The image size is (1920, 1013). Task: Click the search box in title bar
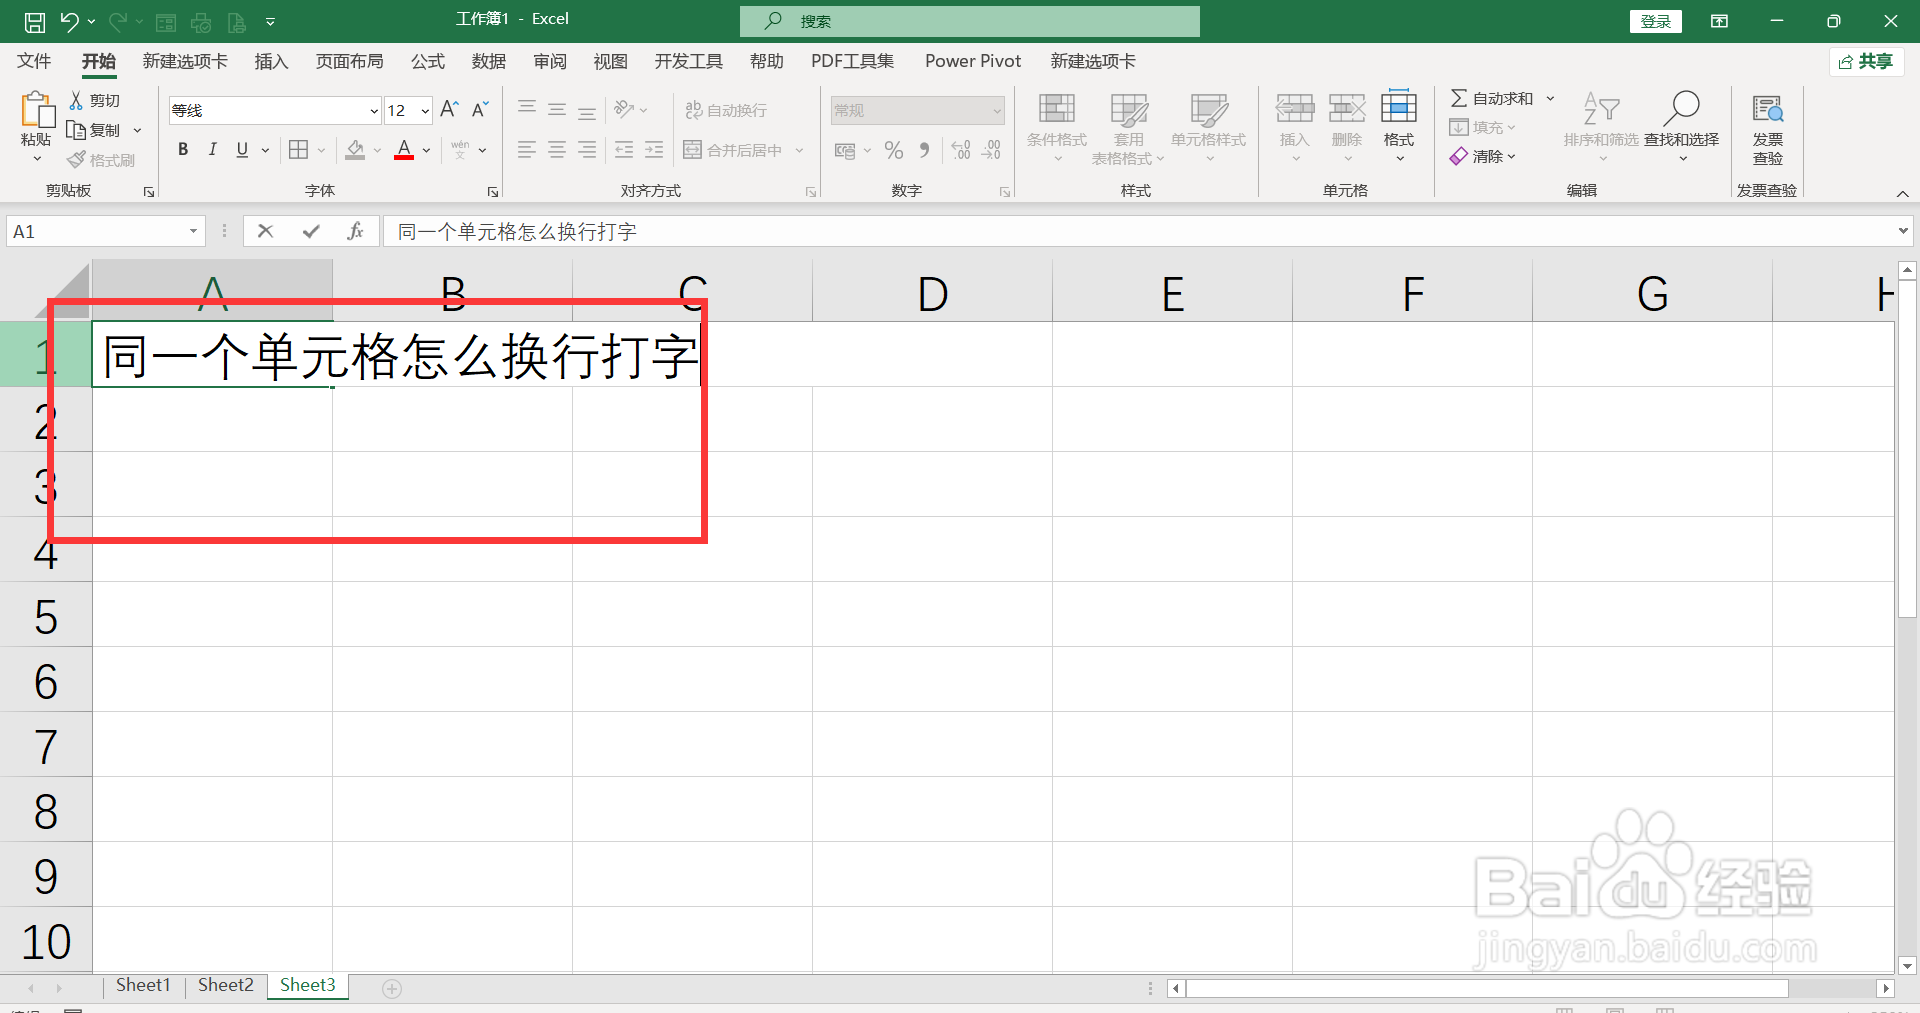click(x=970, y=21)
